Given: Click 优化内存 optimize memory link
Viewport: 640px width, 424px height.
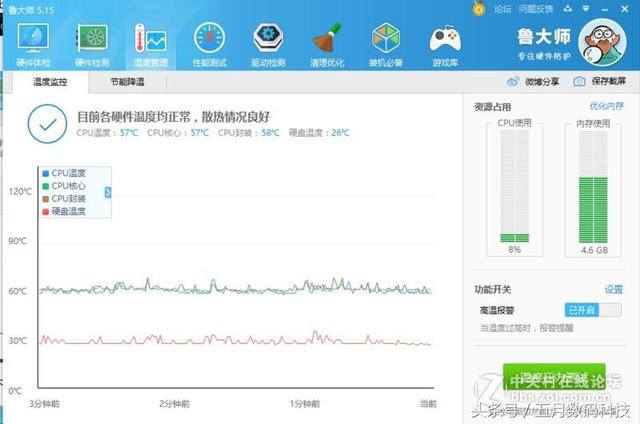Looking at the screenshot, I should (607, 107).
